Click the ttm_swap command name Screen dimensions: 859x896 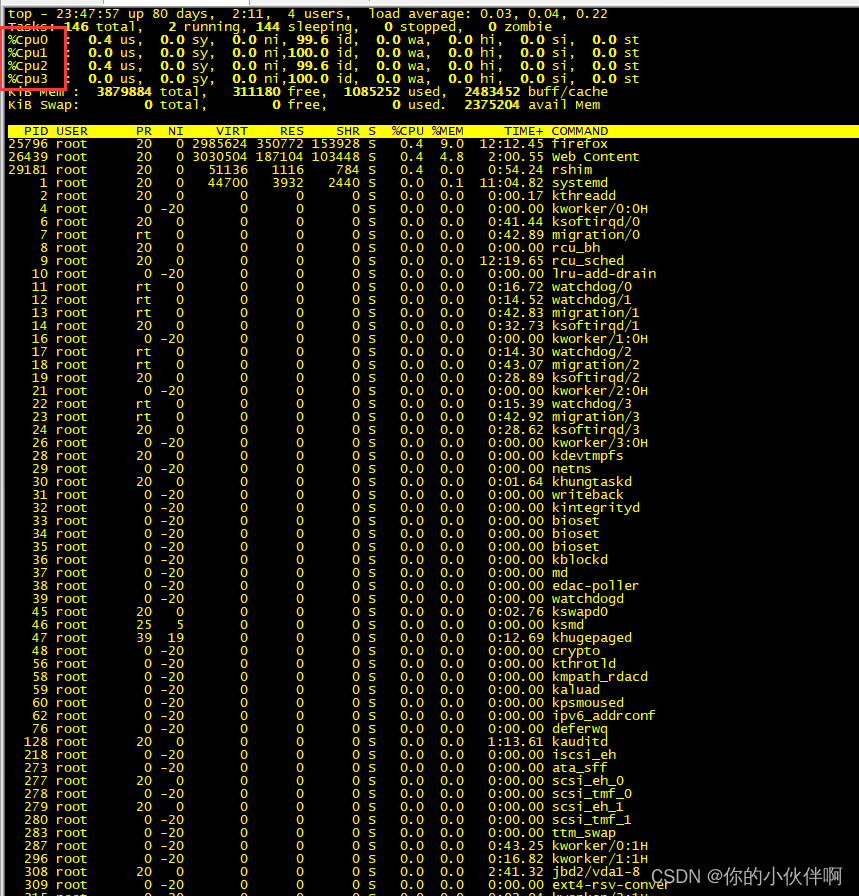pyautogui.click(x=584, y=833)
